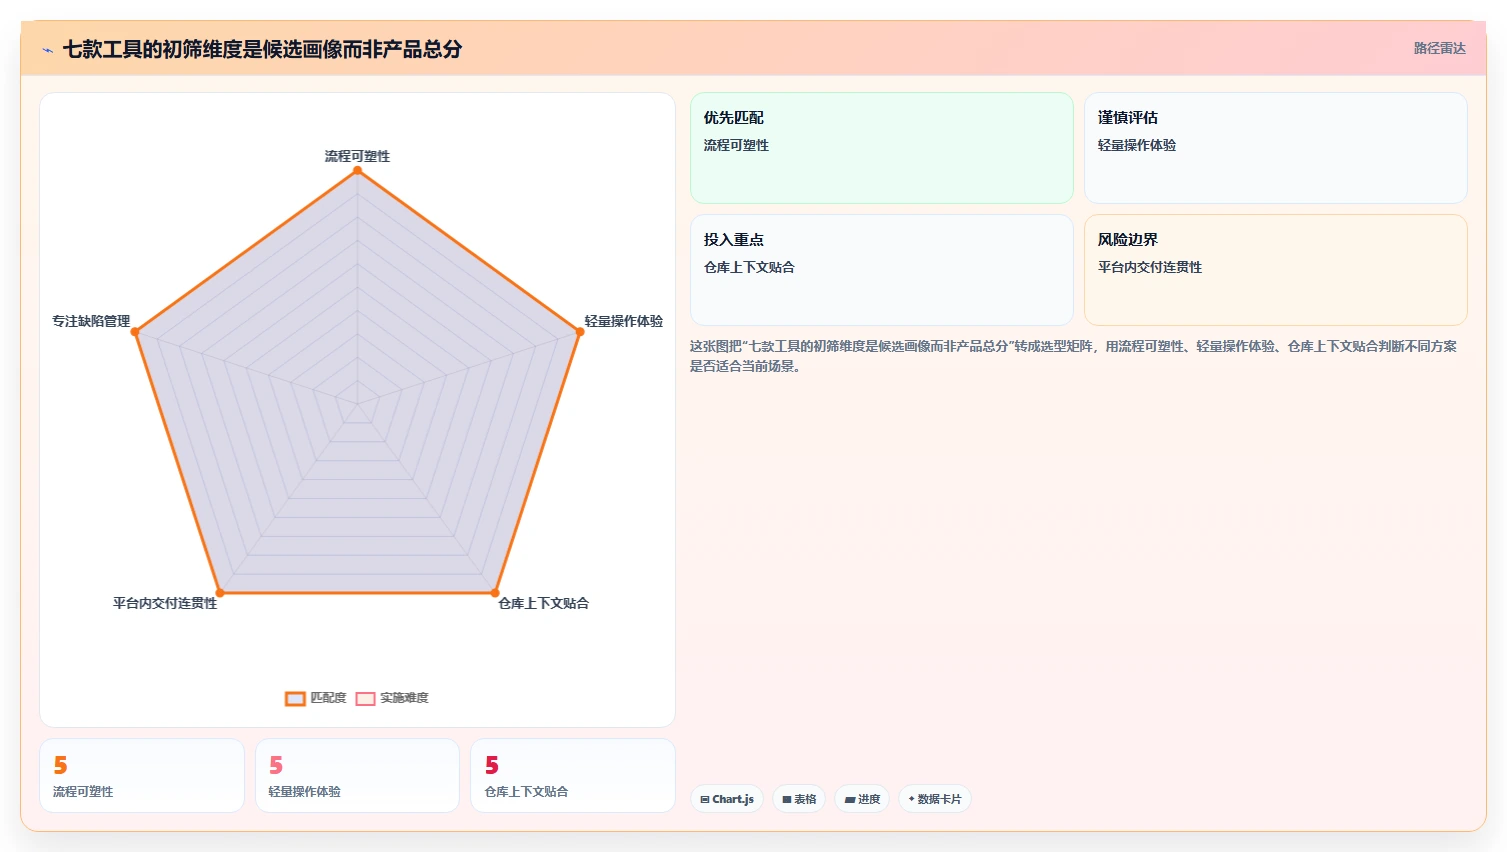The width and height of the screenshot is (1507, 852).
Task: Click the 平台内交付连贯性 radar data point
Action: click(x=219, y=593)
